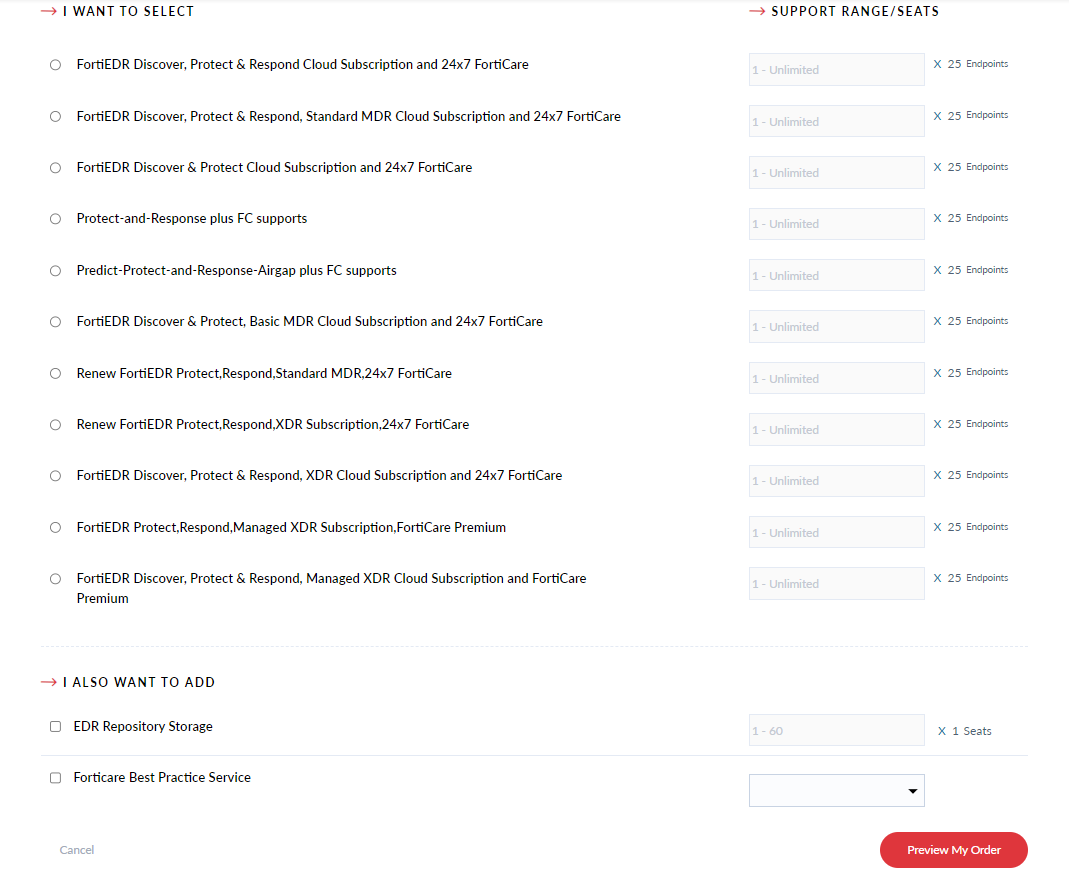Enable the EDR Repository Storage checkbox

(55, 726)
